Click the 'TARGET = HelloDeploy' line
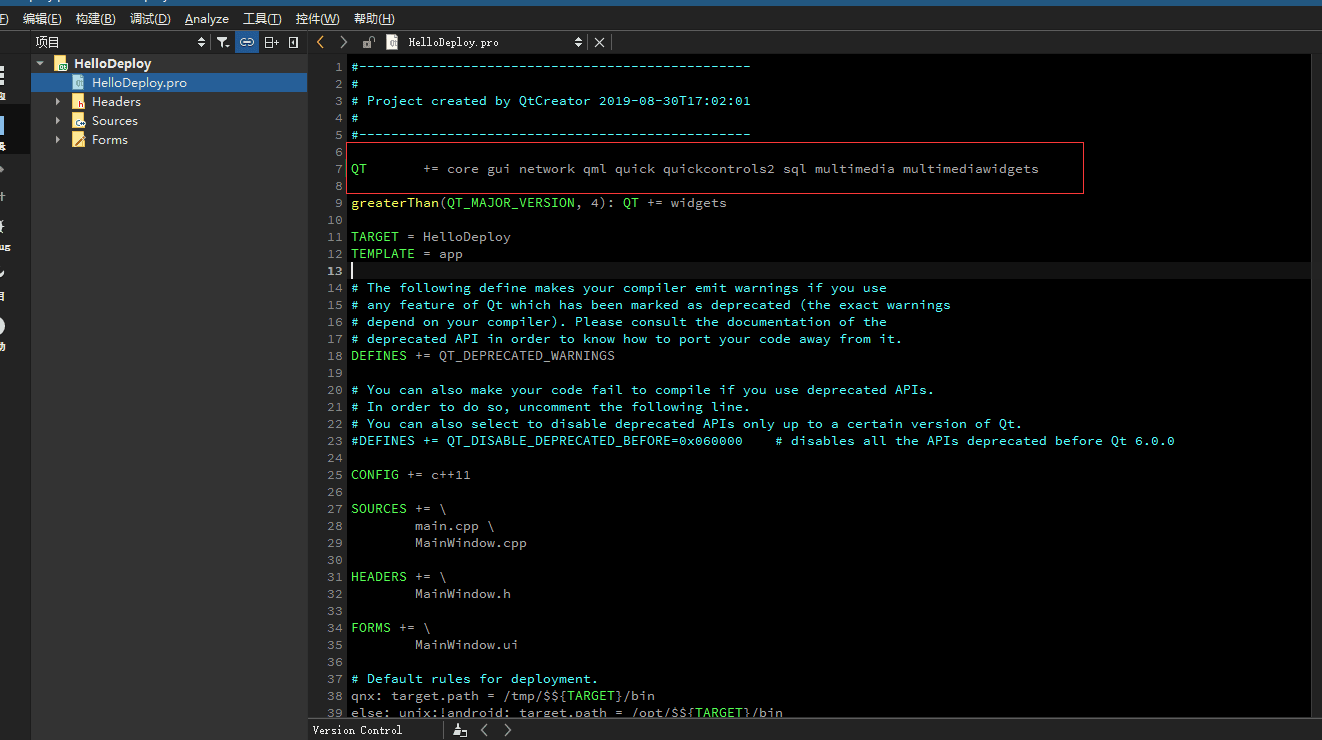Image resolution: width=1322 pixels, height=740 pixels. point(431,237)
